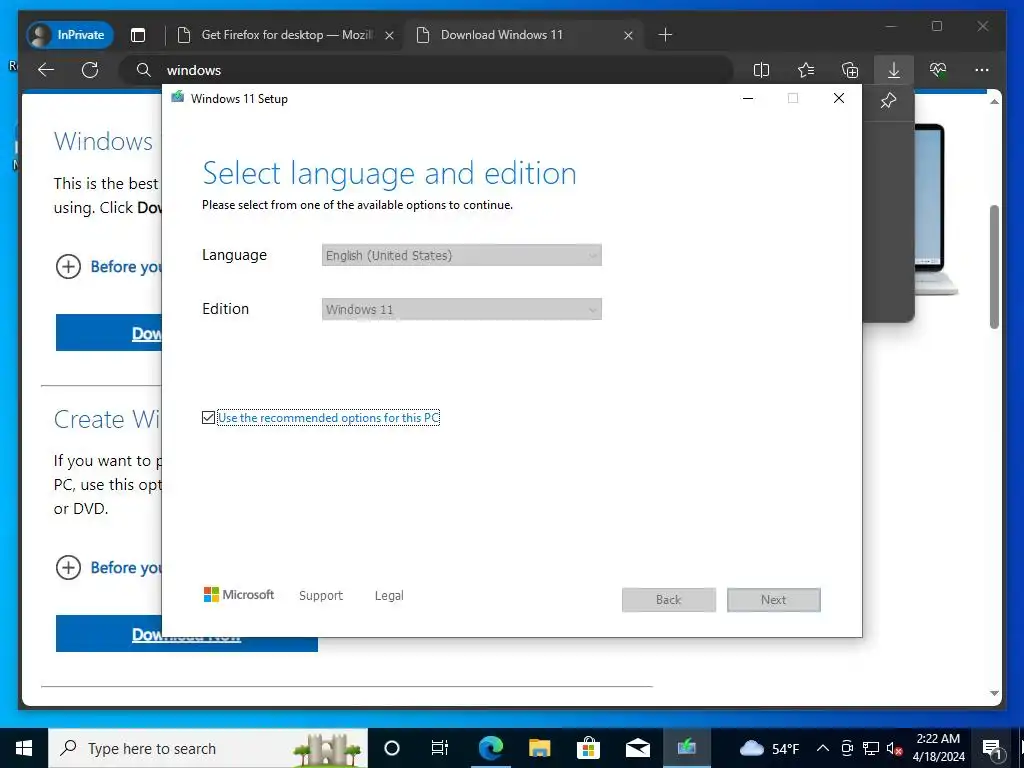
Task: Close the Download Windows 11 tab
Action: (x=628, y=35)
